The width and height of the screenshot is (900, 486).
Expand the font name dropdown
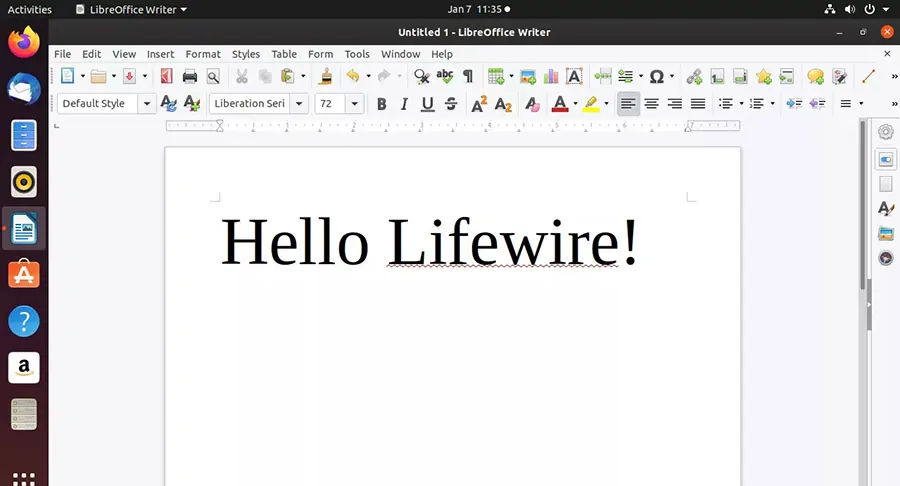pyautogui.click(x=299, y=104)
